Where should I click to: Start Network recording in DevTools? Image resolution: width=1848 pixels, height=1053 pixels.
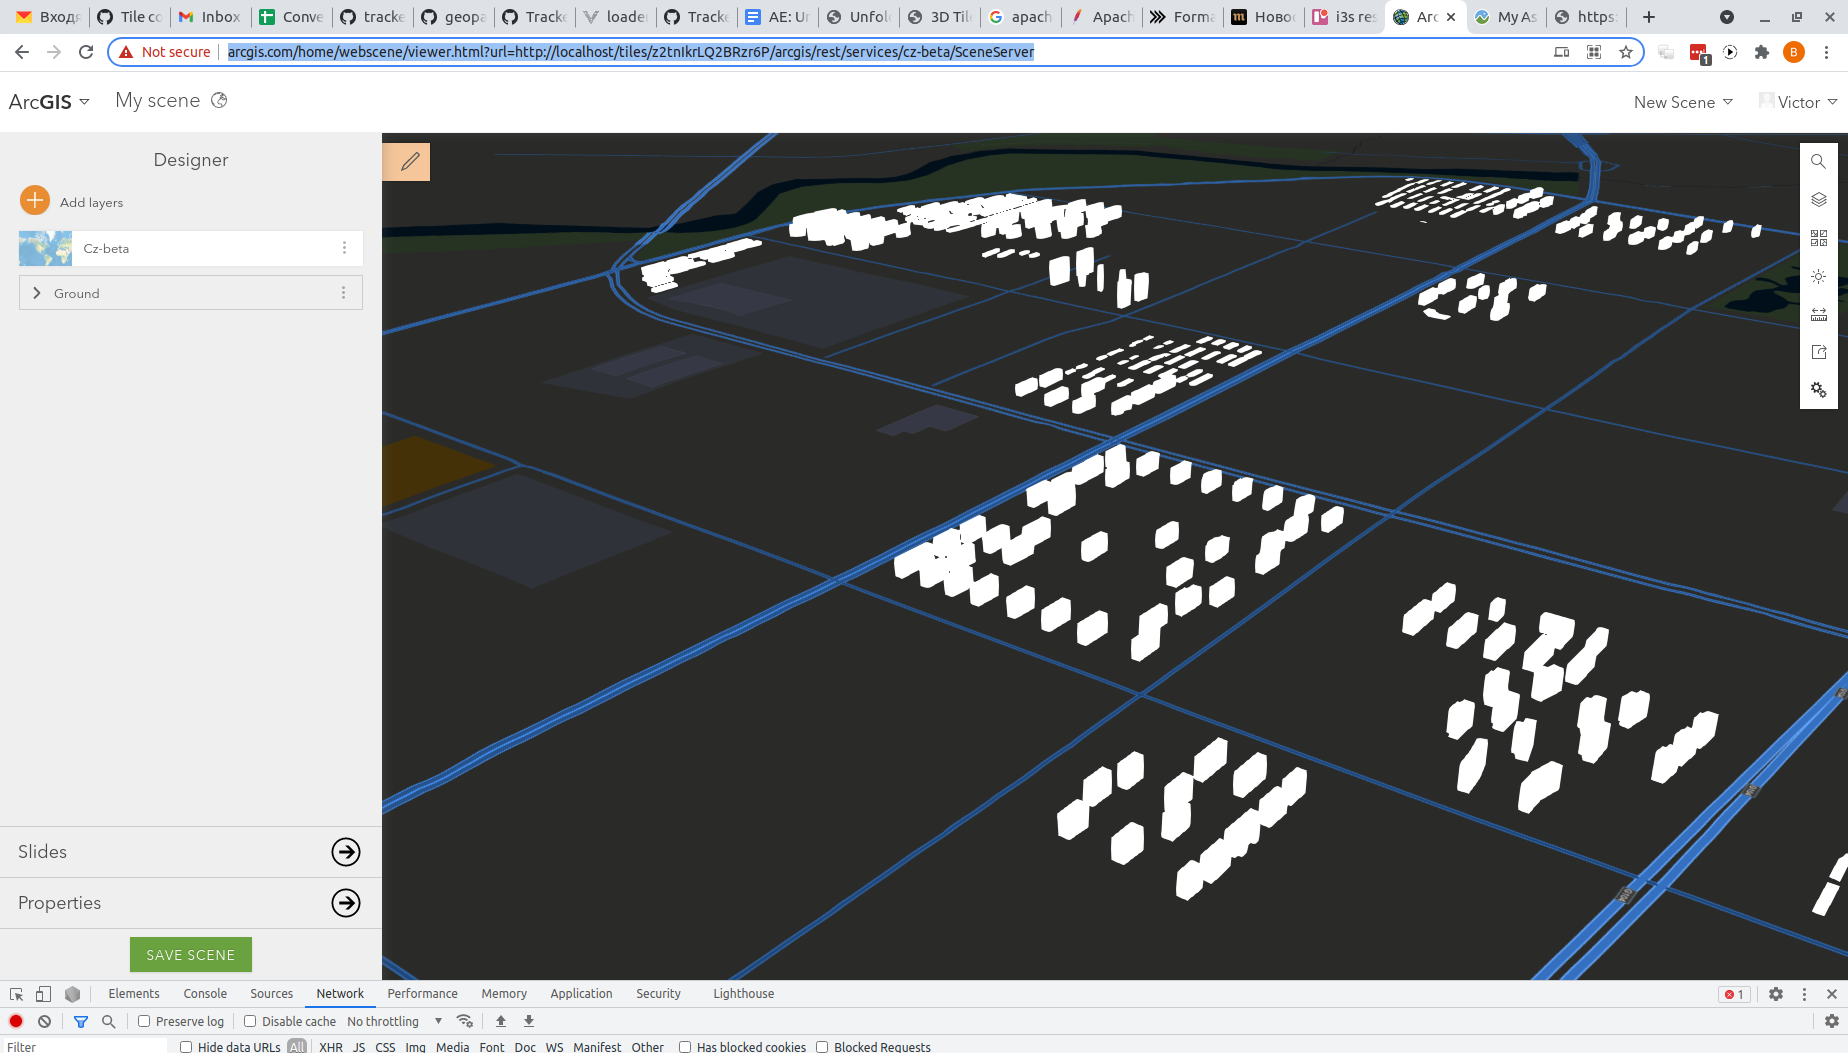[15, 1021]
